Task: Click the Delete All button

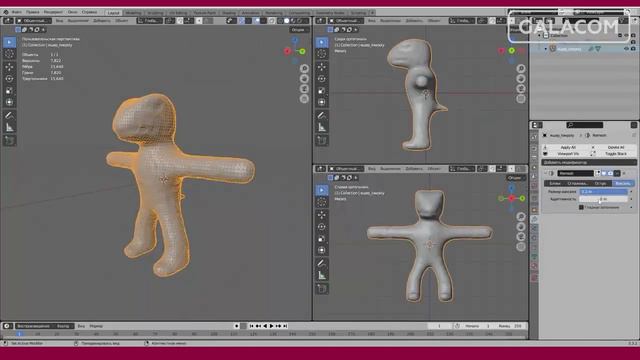Action: [x=613, y=147]
